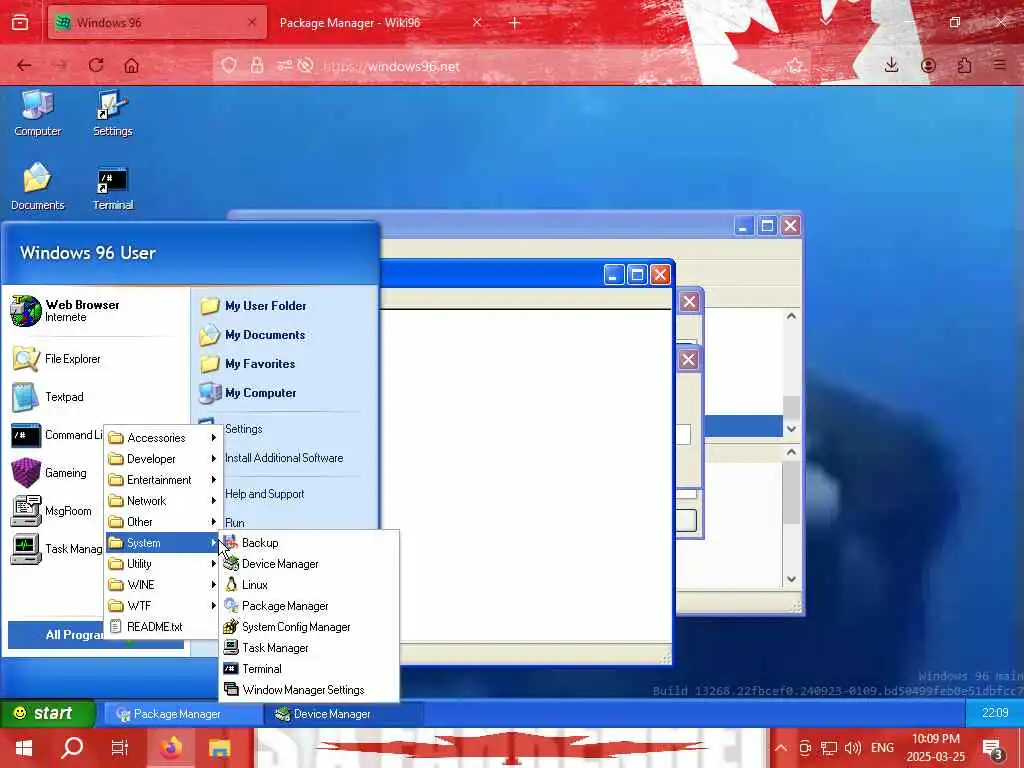Open Command Line black terminal icon
The image size is (1024, 768).
(26, 435)
